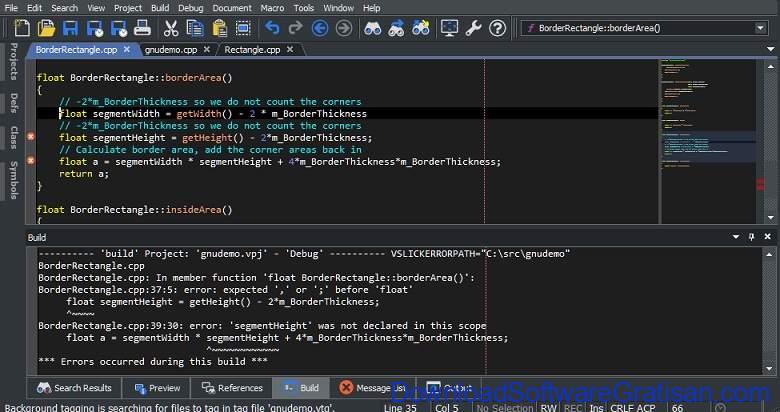This screenshot has width=780, height=412.
Task: Open the Debug menu
Action: [x=191, y=8]
